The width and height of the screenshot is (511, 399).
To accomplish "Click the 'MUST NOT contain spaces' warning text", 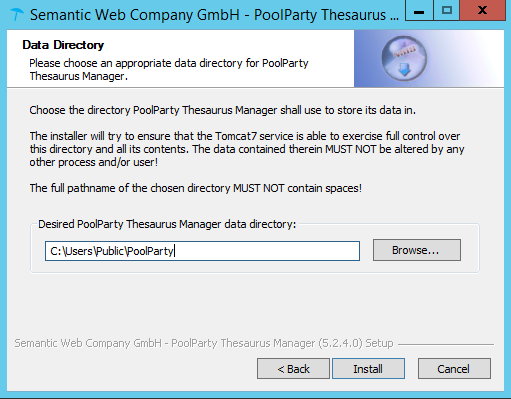I will pos(196,188).
